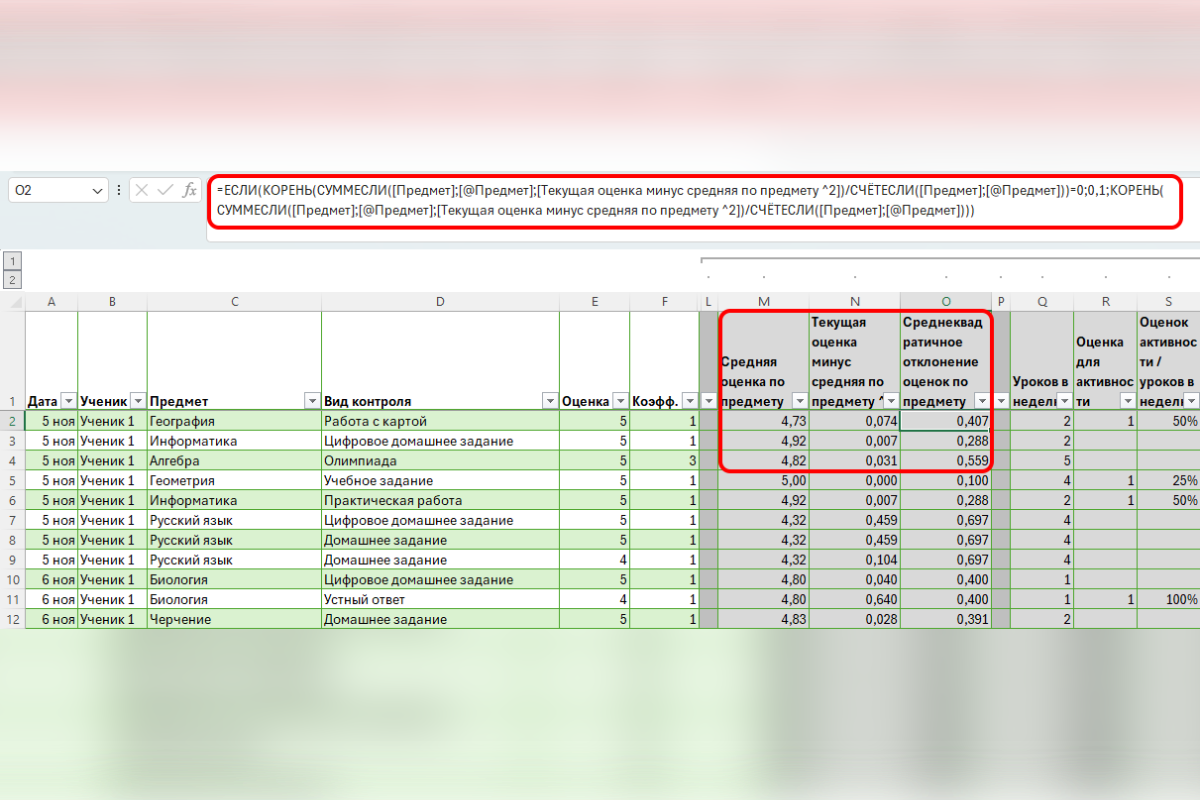Click the cancel X icon in formula bar
The image size is (1200, 800).
(x=143, y=190)
